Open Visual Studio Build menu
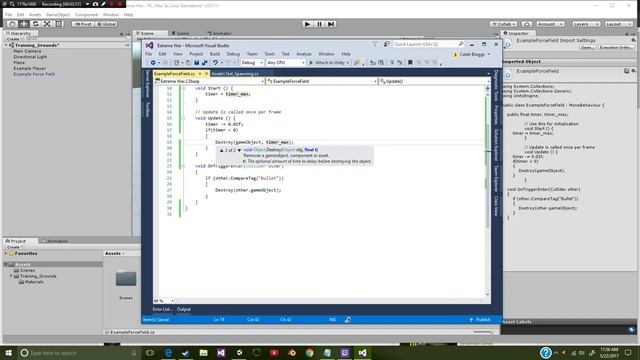This screenshot has height=360, width=640. 215,54
